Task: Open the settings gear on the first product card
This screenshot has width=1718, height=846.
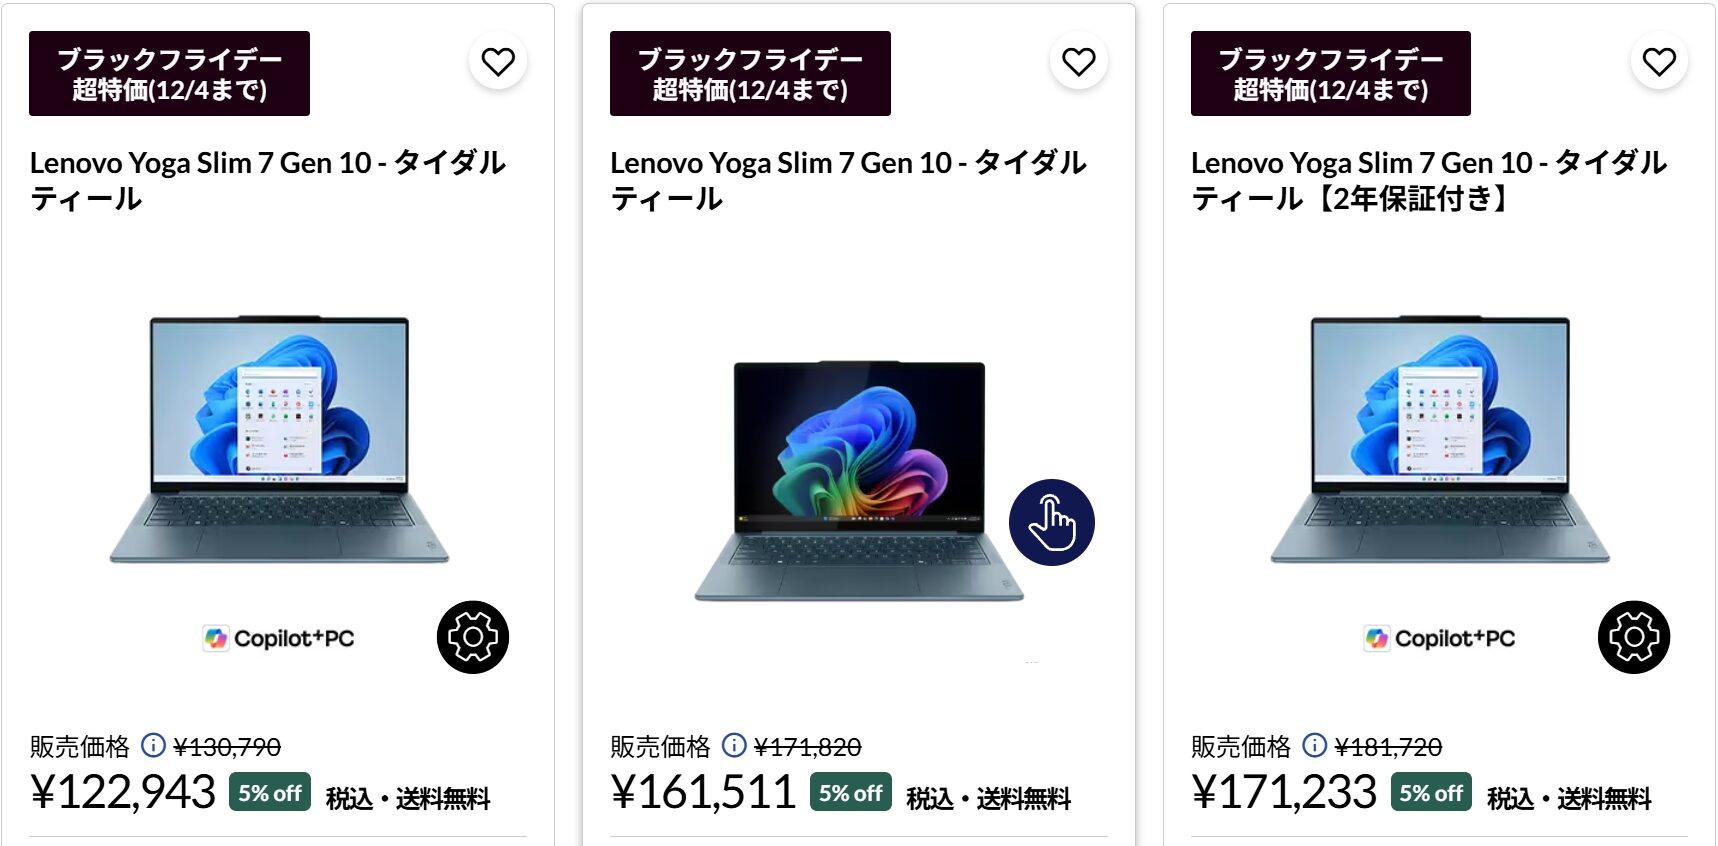Action: [x=473, y=636]
